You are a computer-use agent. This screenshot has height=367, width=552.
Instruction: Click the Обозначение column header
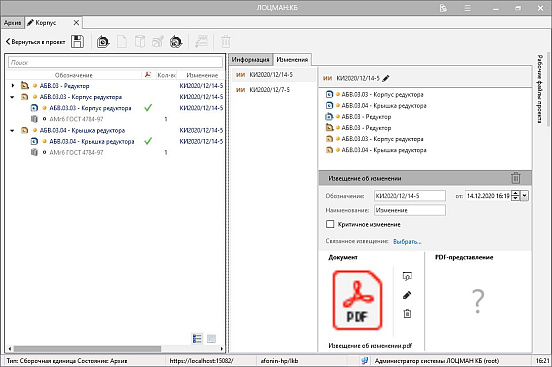(74, 75)
